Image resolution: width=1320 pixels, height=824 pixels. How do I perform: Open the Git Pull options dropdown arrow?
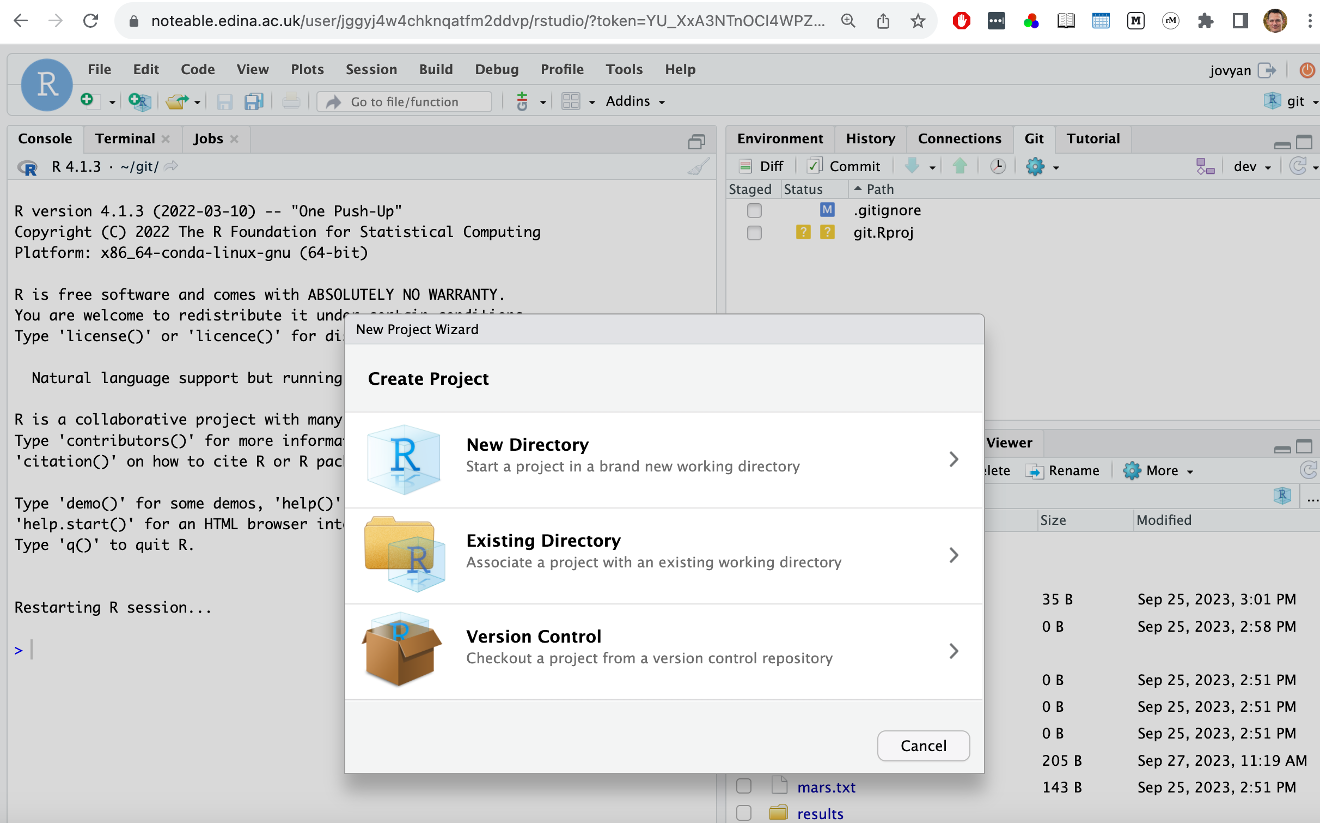point(932,167)
